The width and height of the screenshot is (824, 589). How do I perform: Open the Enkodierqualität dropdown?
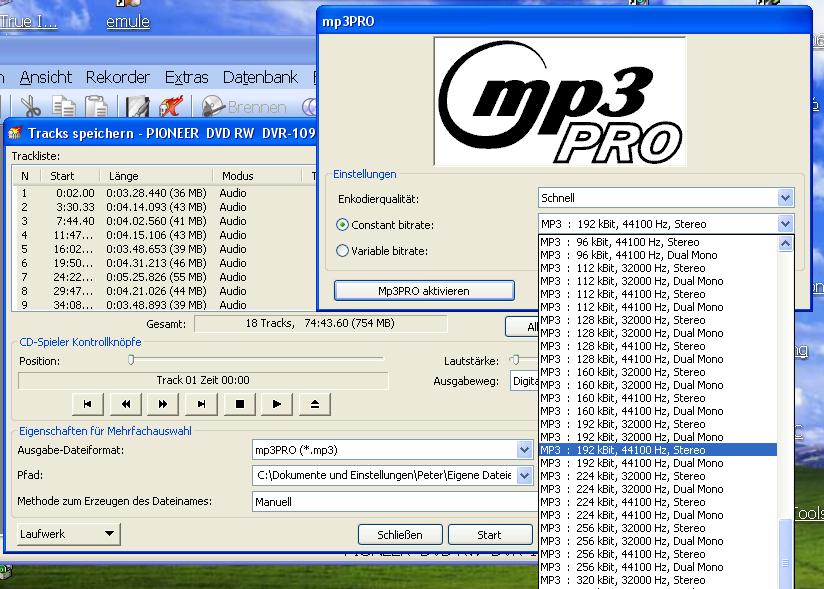(x=785, y=198)
